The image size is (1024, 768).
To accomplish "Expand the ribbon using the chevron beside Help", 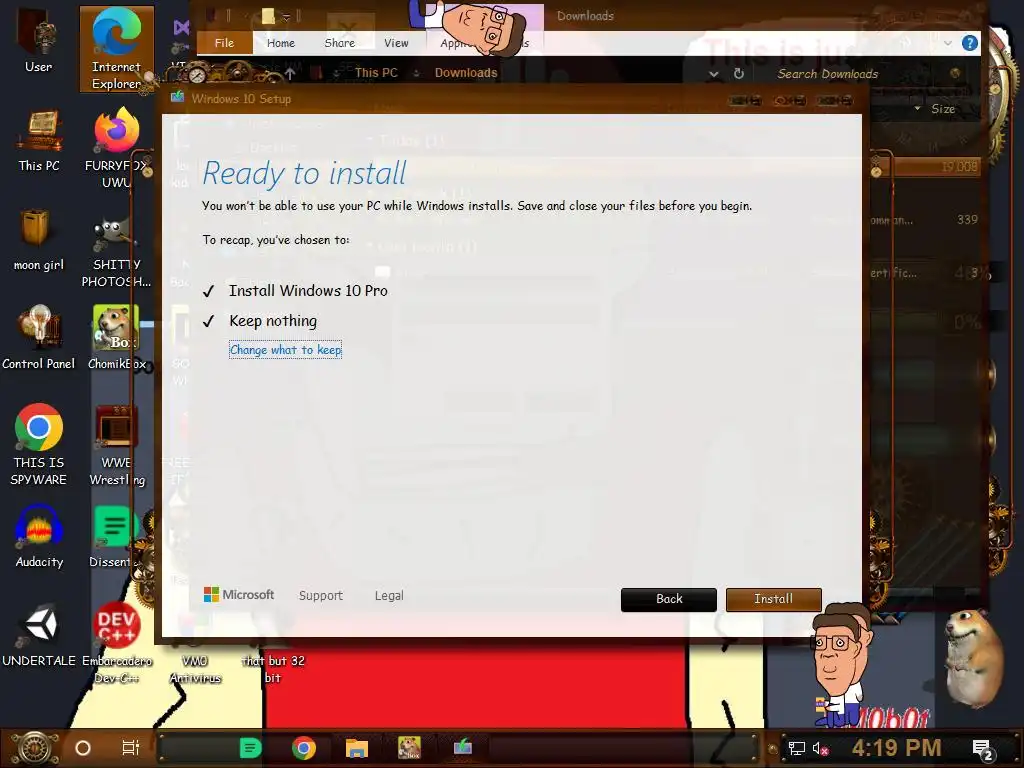I will coord(948,44).
